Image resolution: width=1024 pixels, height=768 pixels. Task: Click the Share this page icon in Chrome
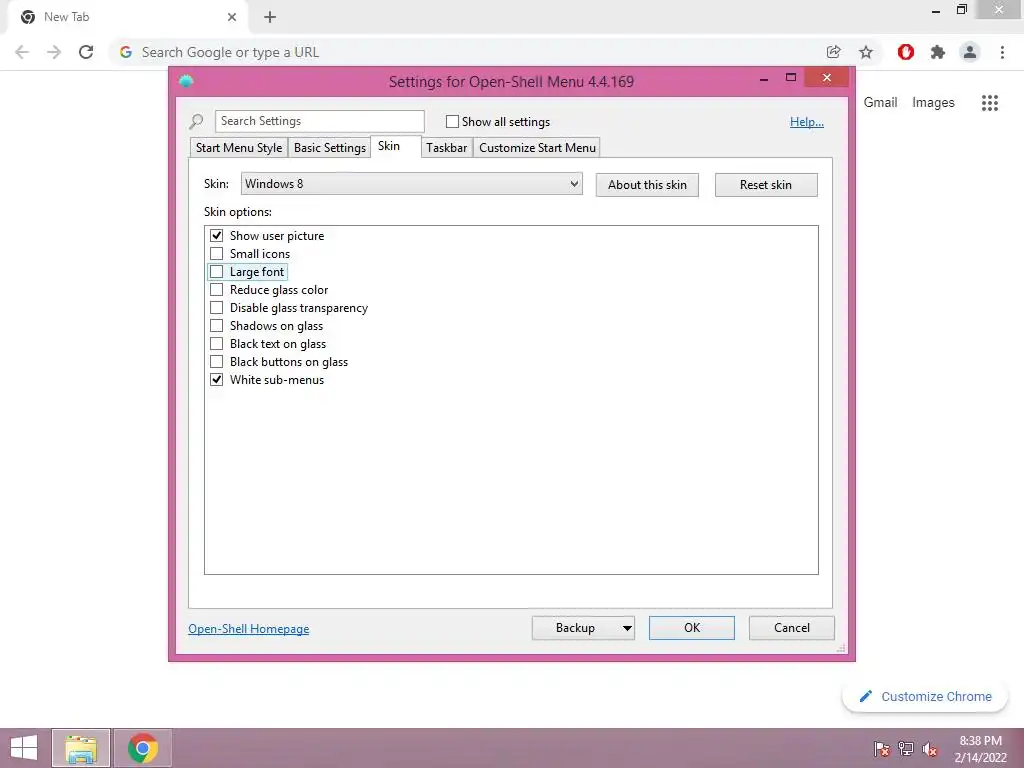point(833,52)
